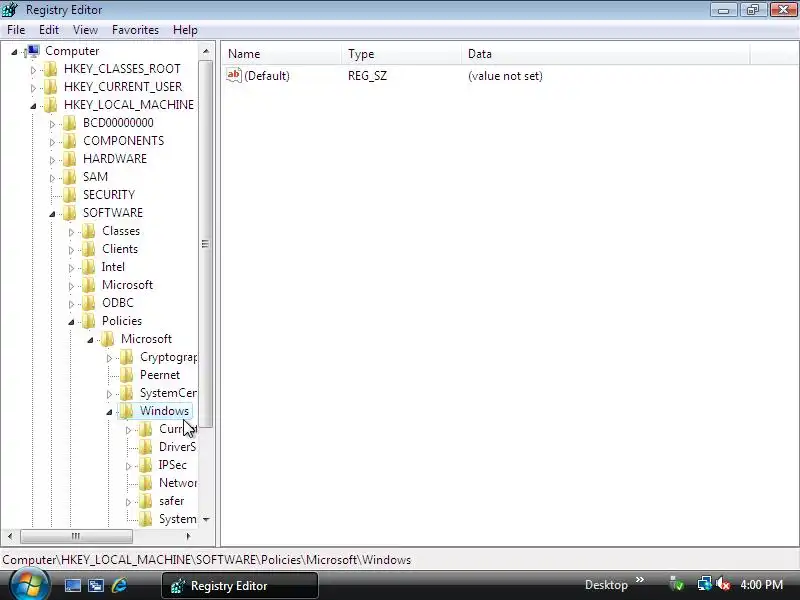Collapse the selected Windows key arrow
The width and height of the screenshot is (800, 600).
click(x=109, y=412)
